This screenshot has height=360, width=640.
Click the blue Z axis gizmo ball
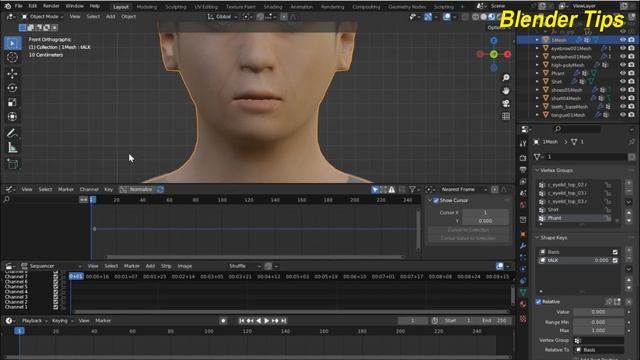point(494,40)
